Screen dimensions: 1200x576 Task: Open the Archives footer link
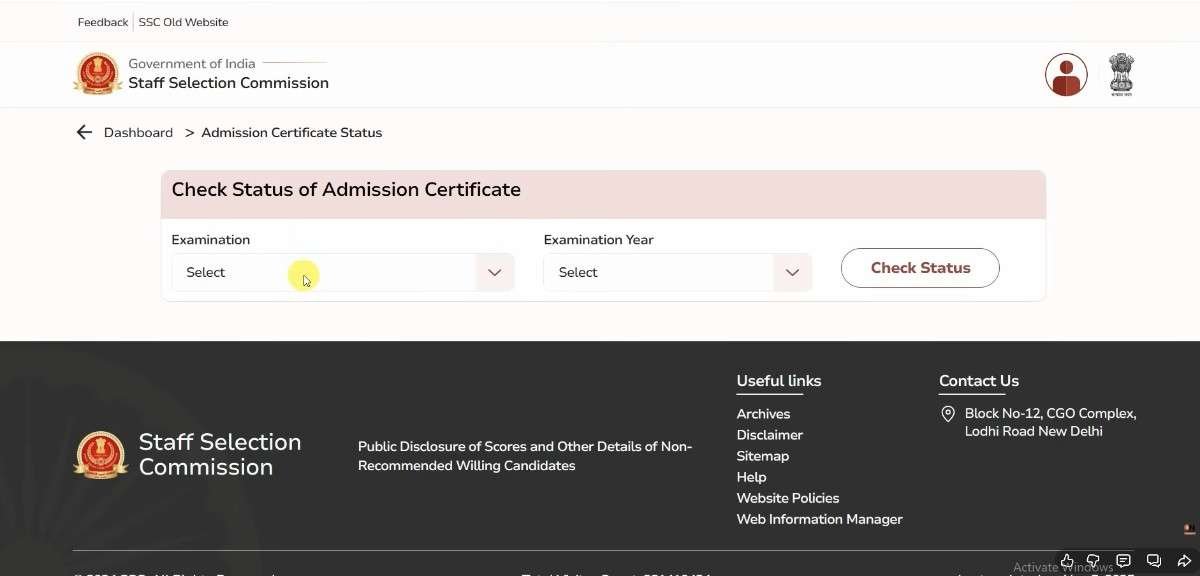(763, 414)
